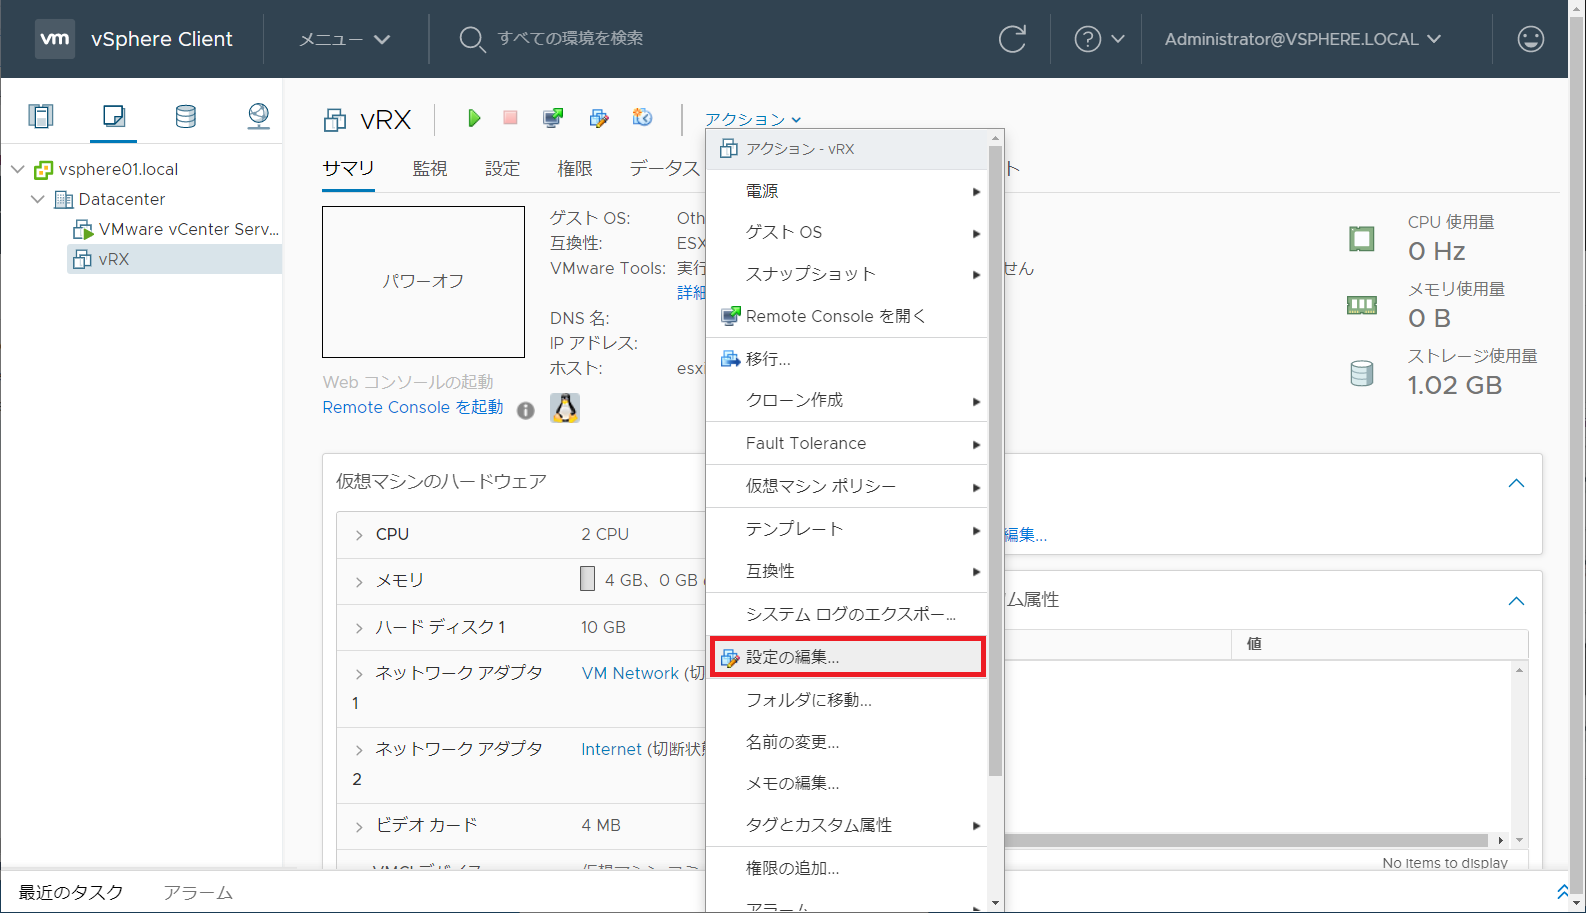
Task: Click the smiley feedback icon
Action: (1530, 39)
